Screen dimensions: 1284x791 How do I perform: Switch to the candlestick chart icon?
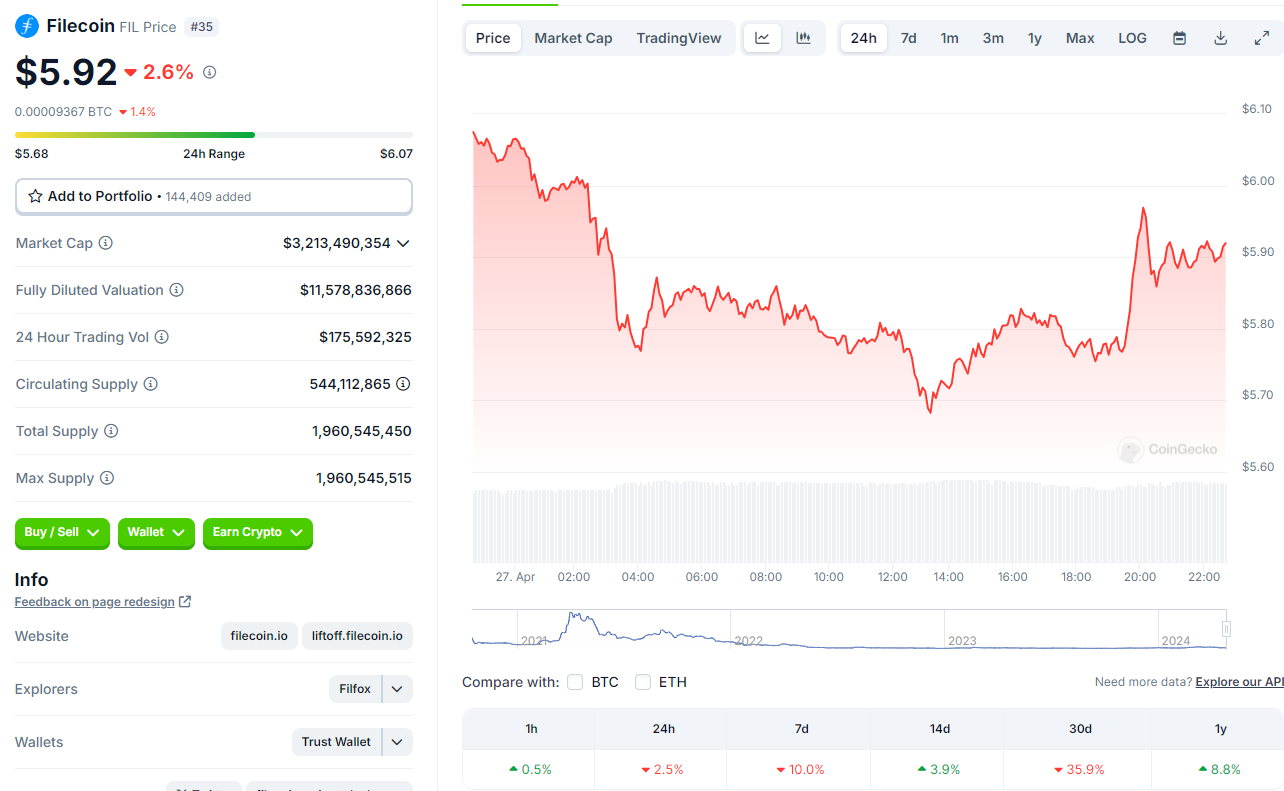pyautogui.click(x=803, y=38)
